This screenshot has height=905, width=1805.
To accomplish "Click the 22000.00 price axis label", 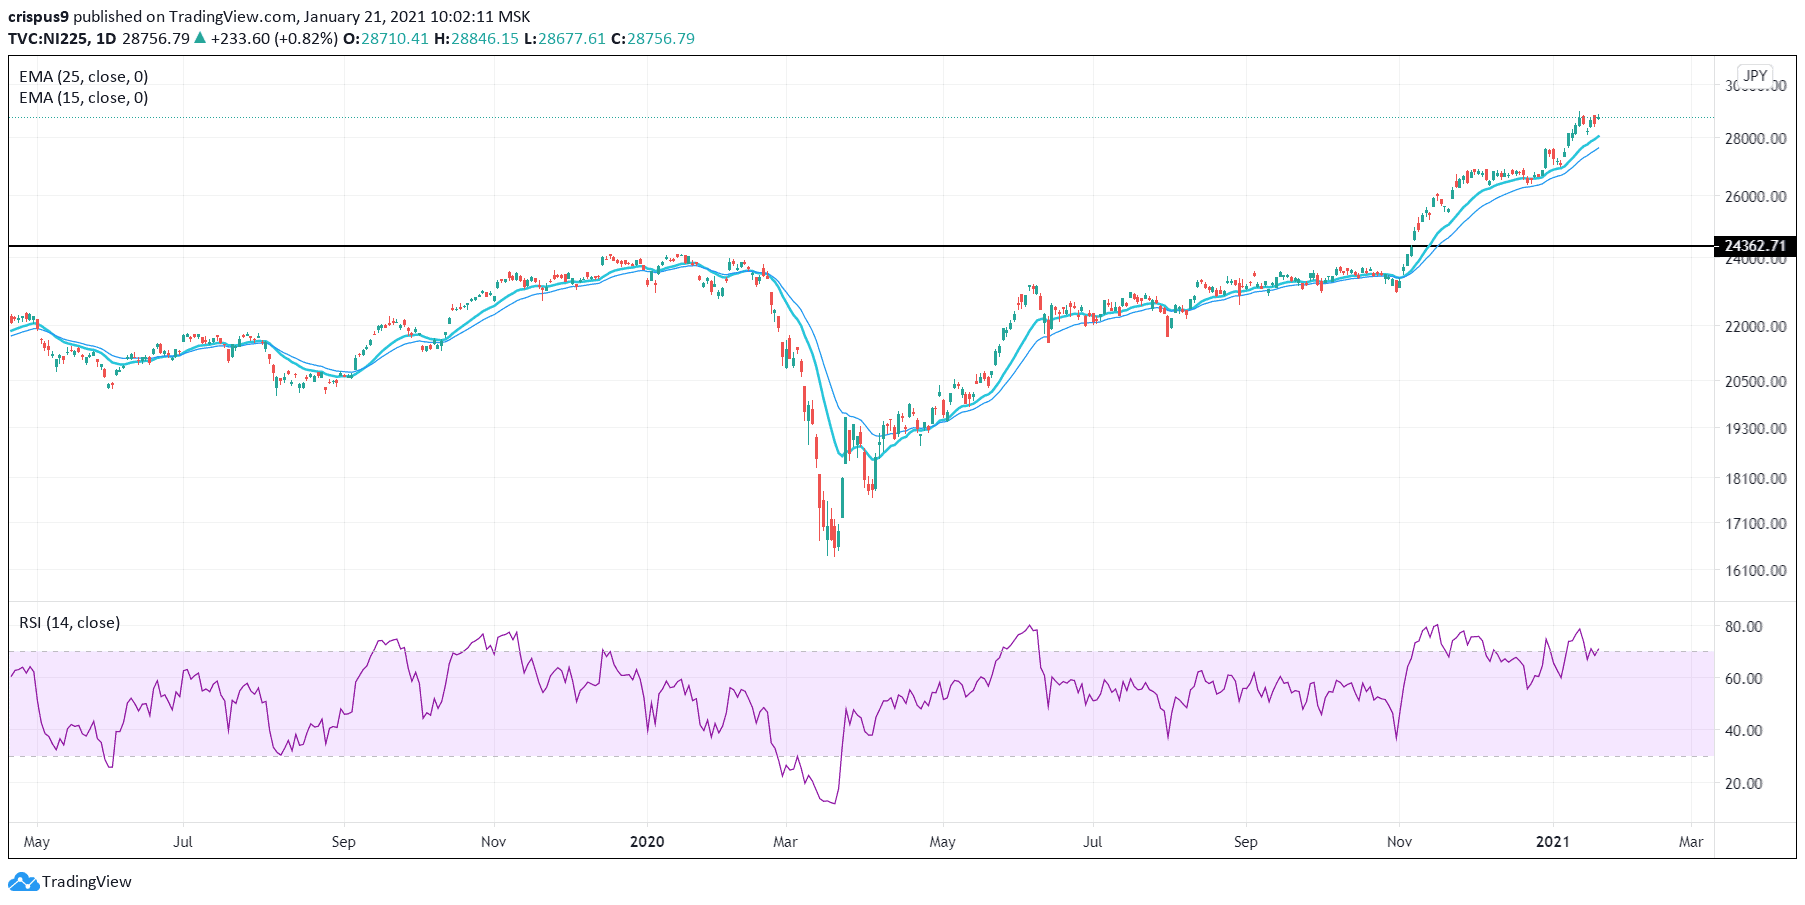I will coord(1756,326).
